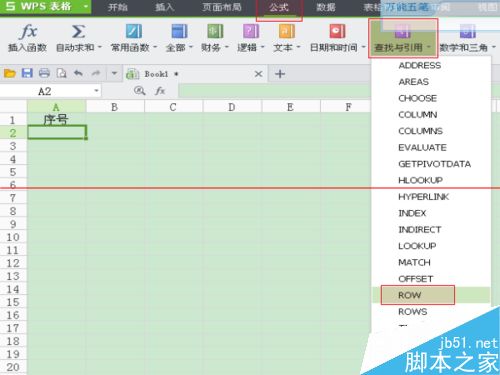Click the Print Preview icon
500x375 pixels.
[61, 73]
